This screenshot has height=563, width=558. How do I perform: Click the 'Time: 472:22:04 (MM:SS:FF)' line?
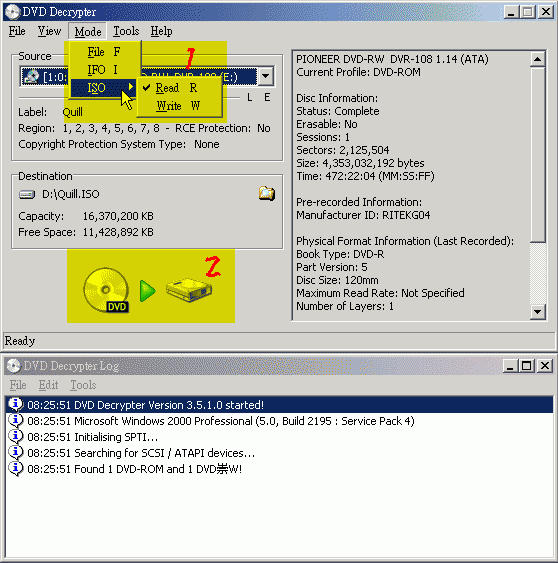coord(365,176)
